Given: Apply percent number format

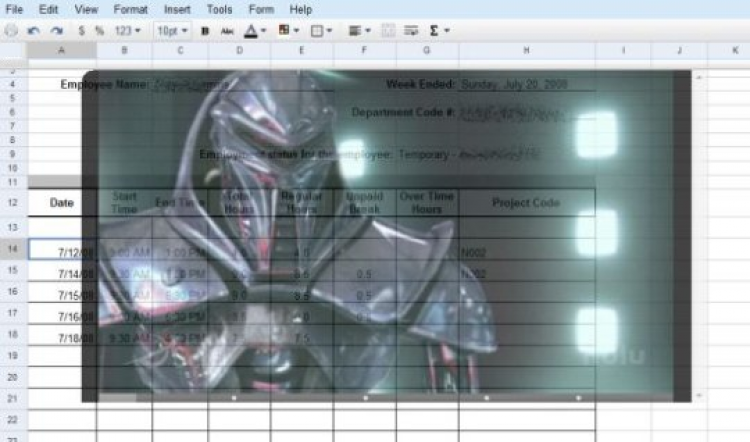Looking at the screenshot, I should tap(99, 31).
